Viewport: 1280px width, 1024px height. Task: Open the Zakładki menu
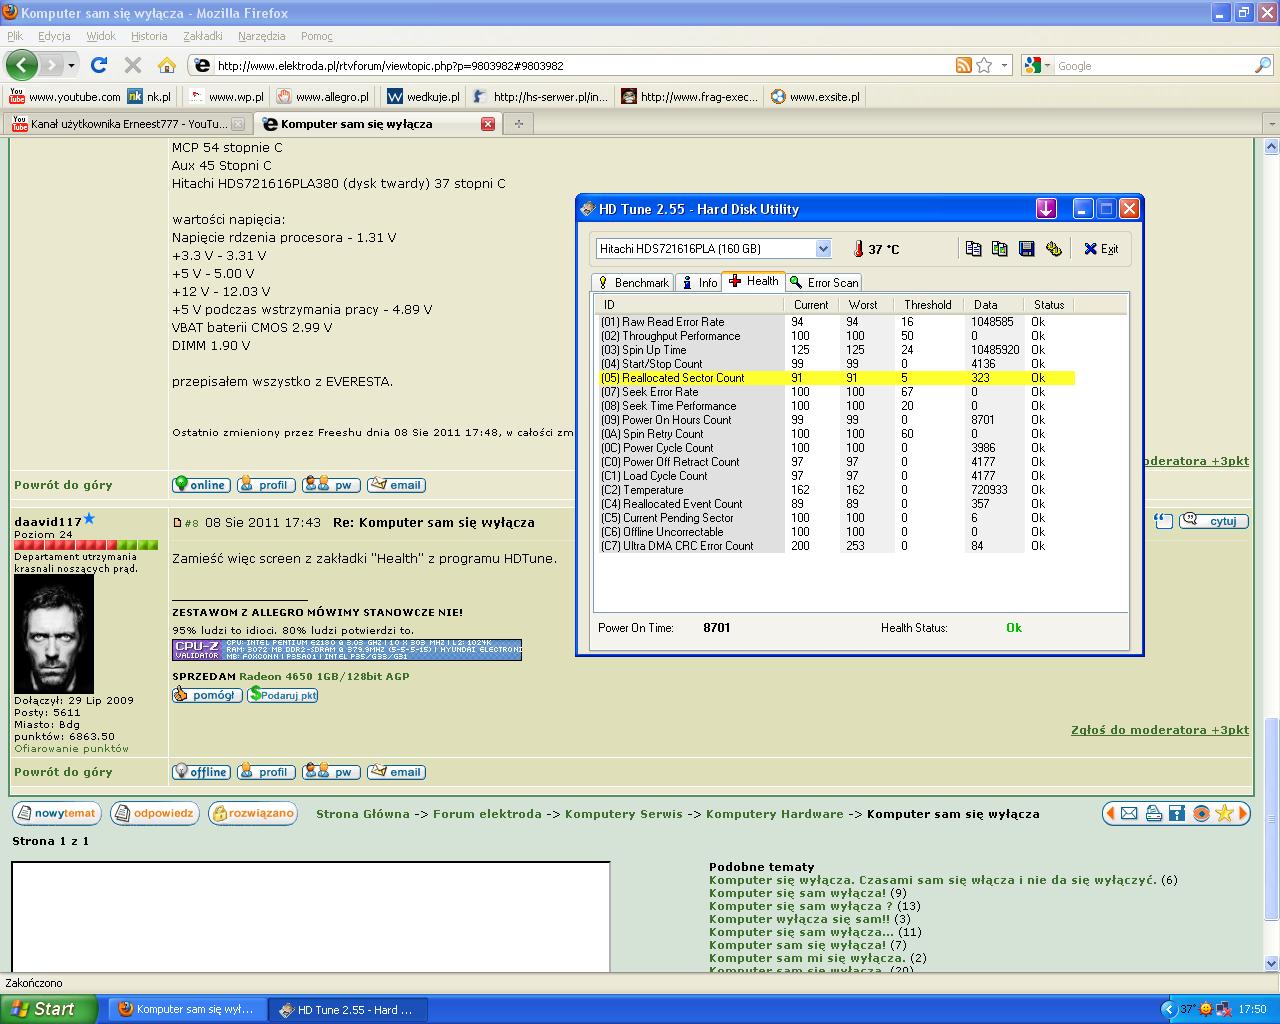[203, 36]
